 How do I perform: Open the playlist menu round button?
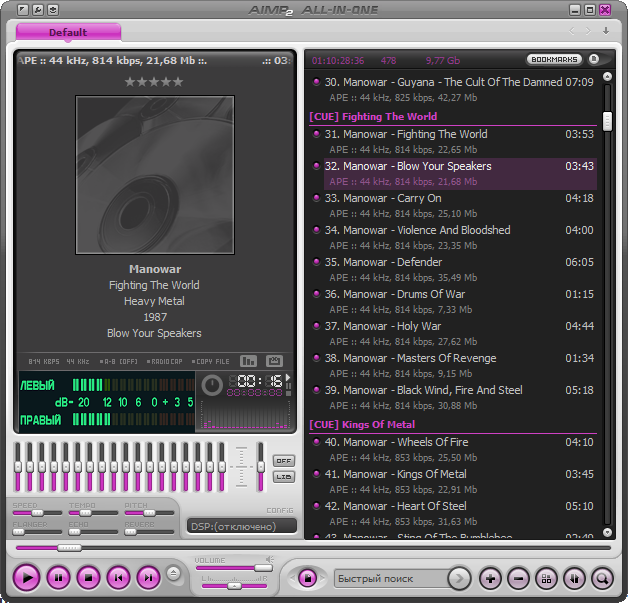pyautogui.click(x=308, y=578)
